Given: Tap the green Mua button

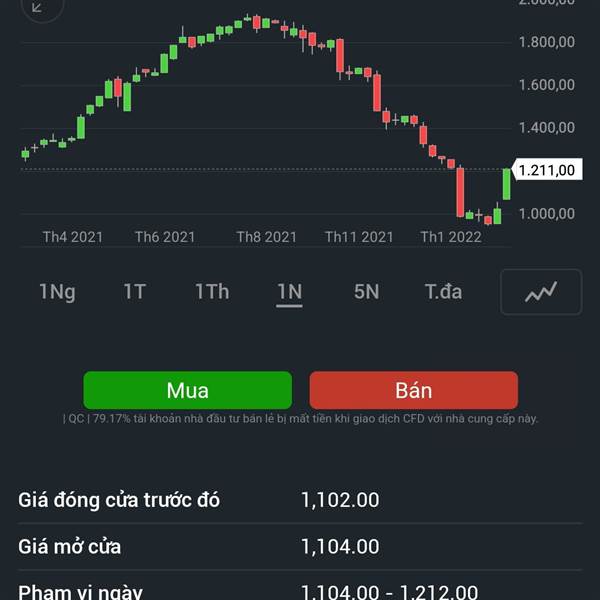Looking at the screenshot, I should pyautogui.click(x=188, y=390).
